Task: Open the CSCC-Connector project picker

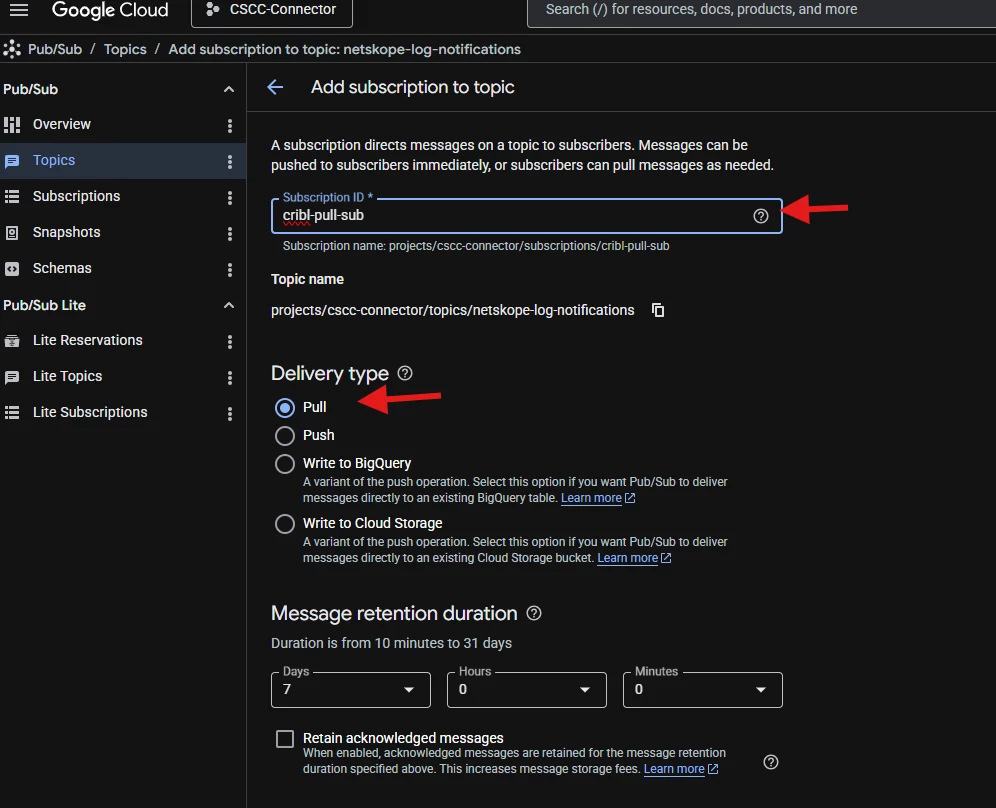Action: click(272, 11)
